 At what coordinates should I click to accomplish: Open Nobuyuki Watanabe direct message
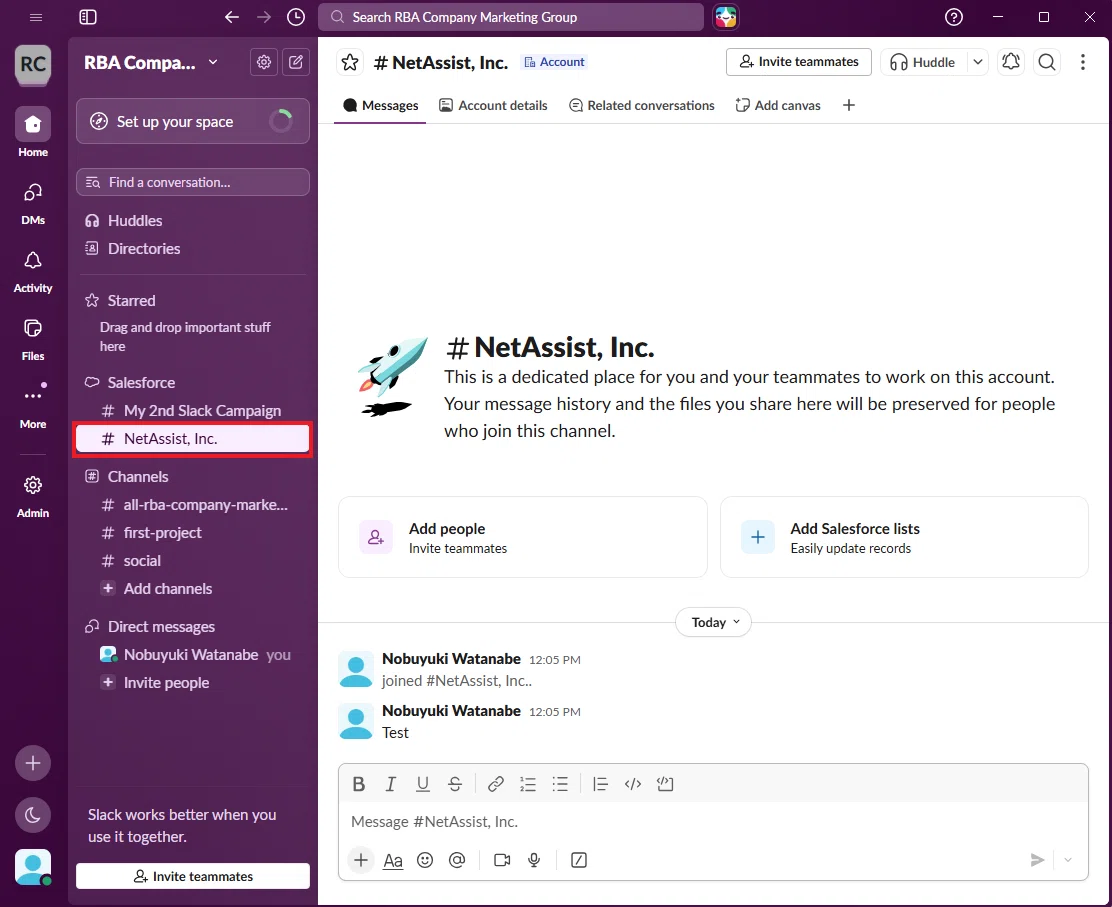193,655
